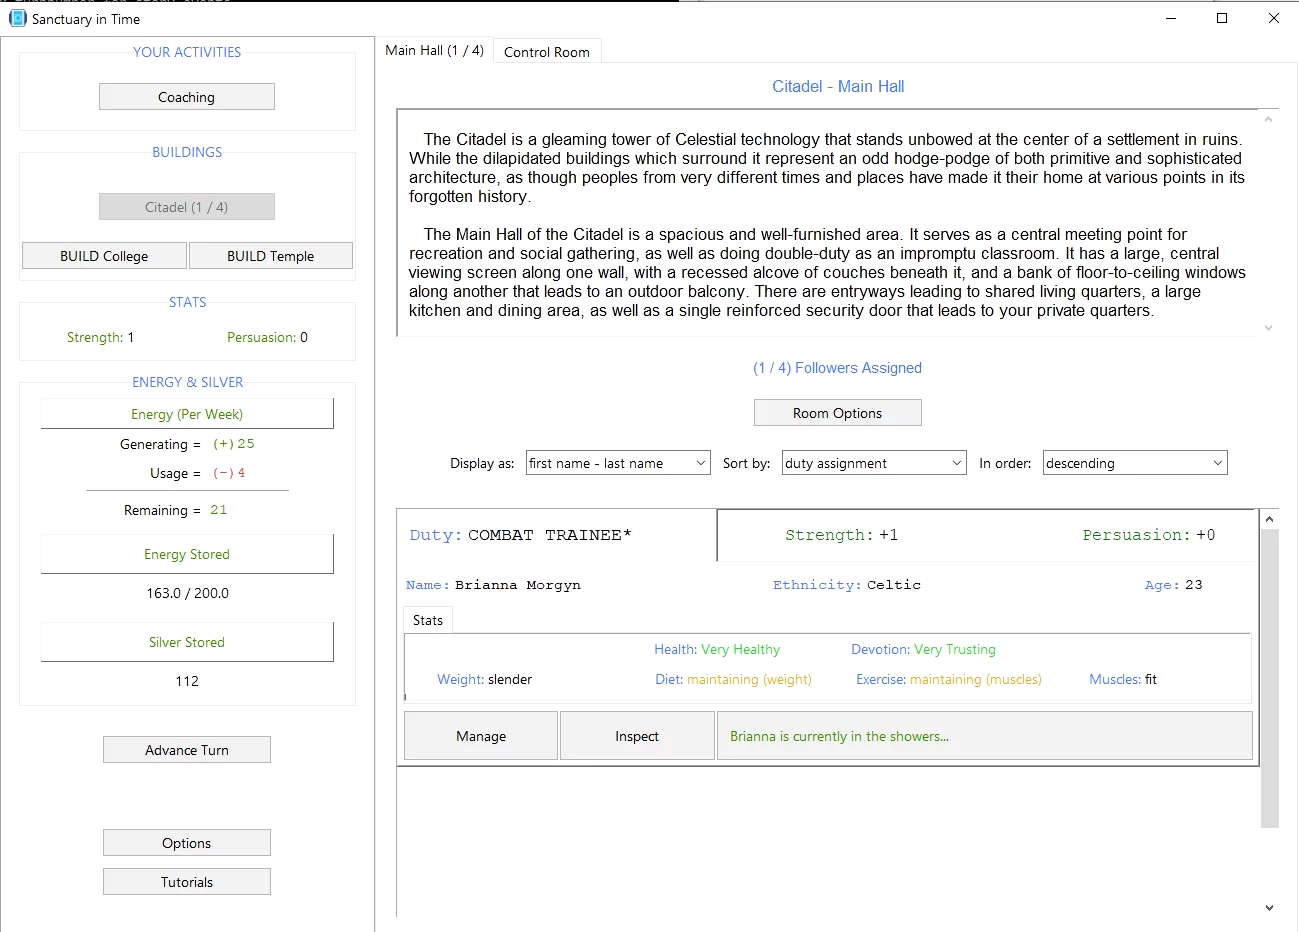Click the BUILD College button
Viewport: 1299px width, 932px height.
coord(104,256)
